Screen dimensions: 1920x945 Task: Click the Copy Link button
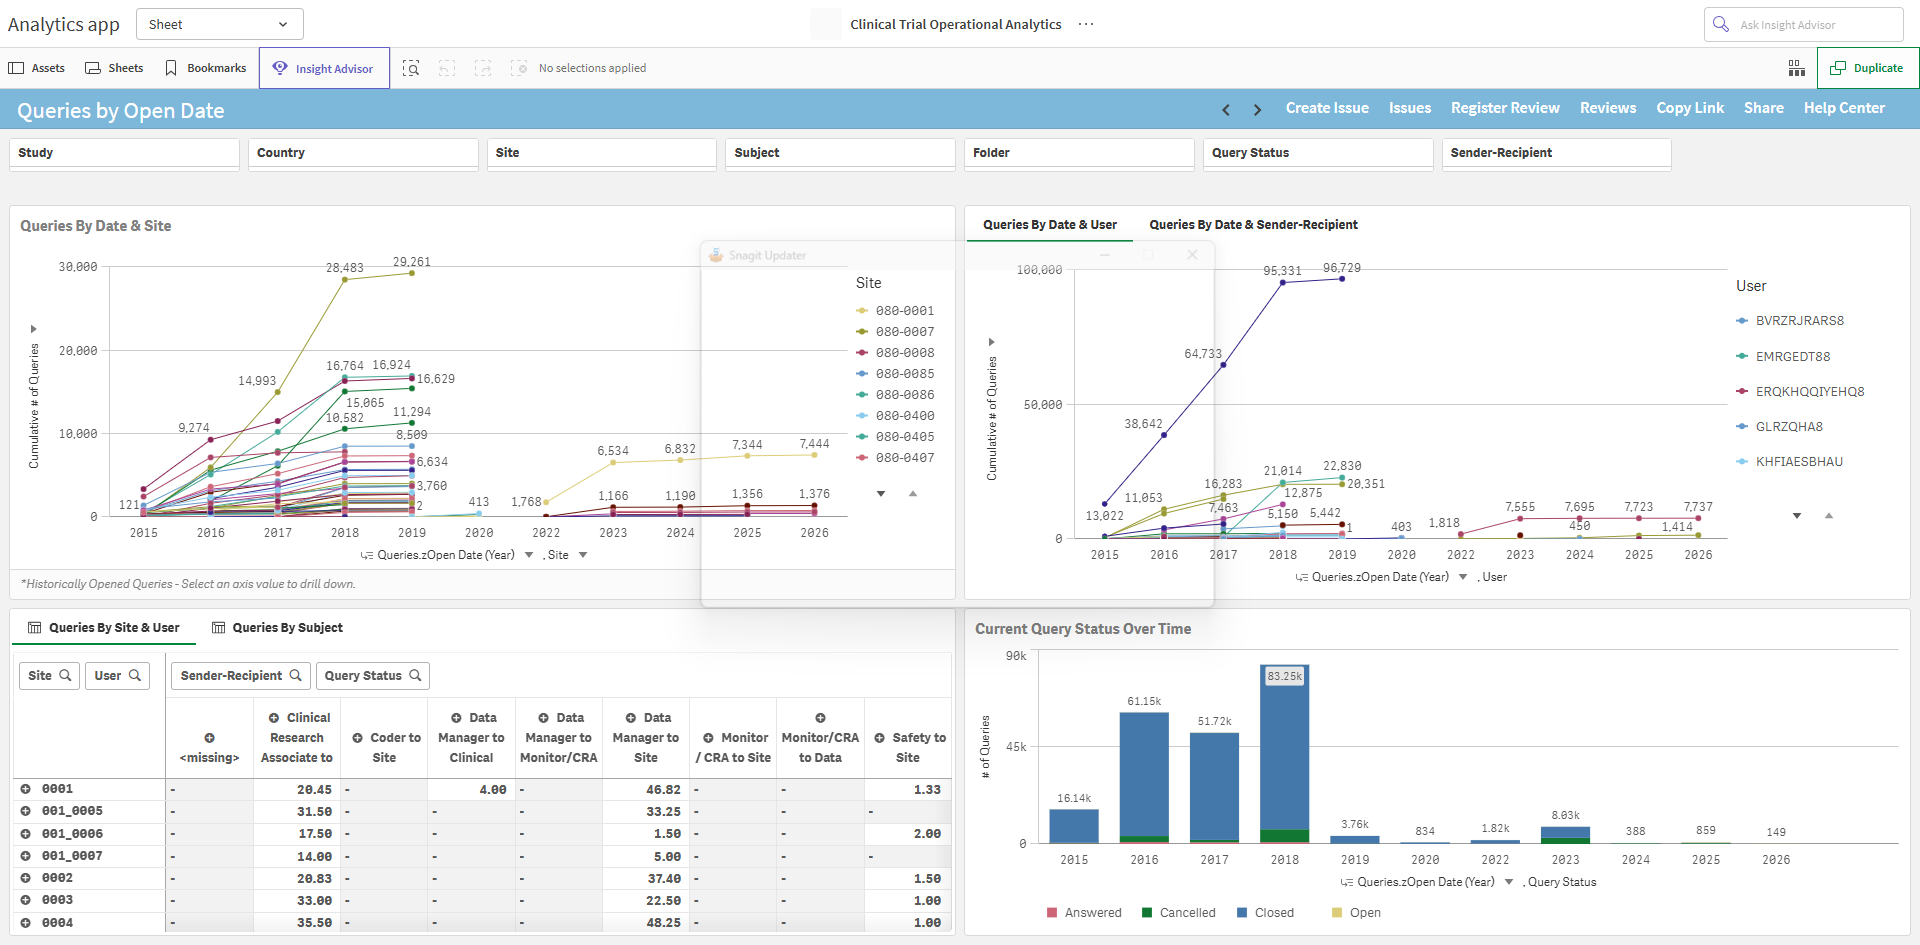1690,108
